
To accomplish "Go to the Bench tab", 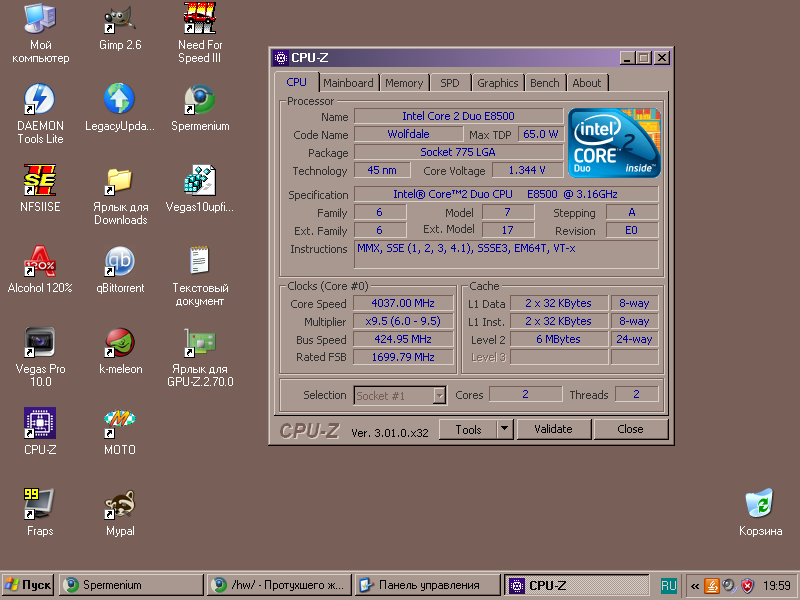I will coord(545,83).
